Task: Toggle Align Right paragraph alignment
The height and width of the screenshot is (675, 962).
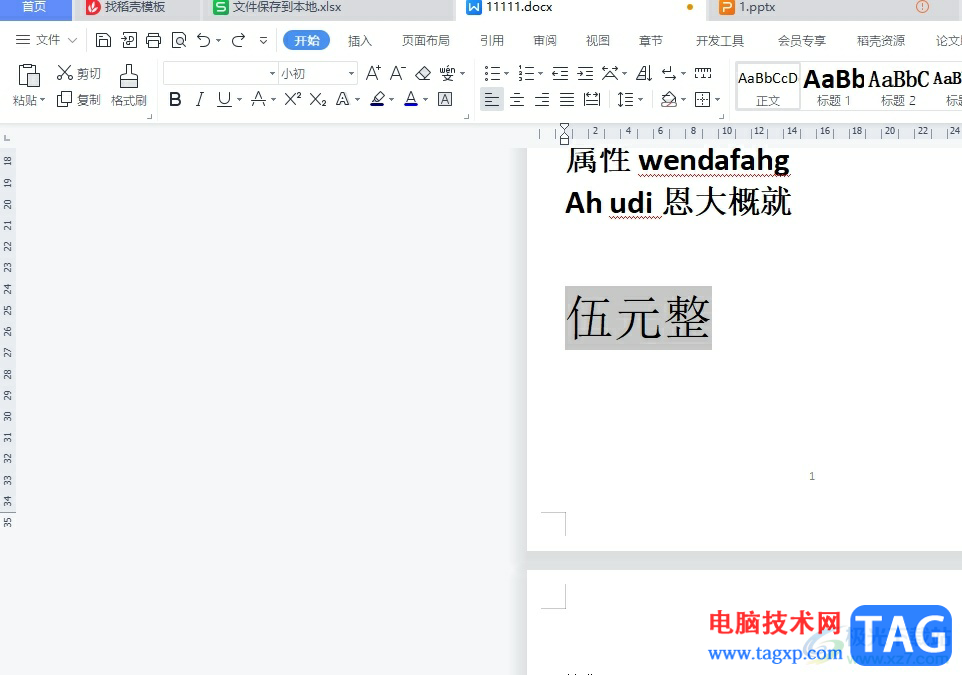Action: pyautogui.click(x=542, y=99)
